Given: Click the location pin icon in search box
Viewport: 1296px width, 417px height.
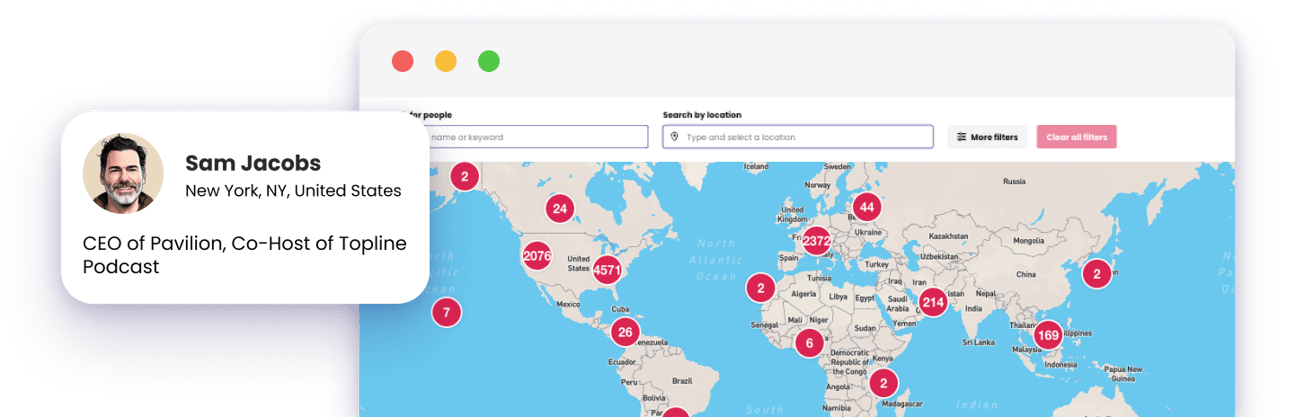Looking at the screenshot, I should coord(675,137).
